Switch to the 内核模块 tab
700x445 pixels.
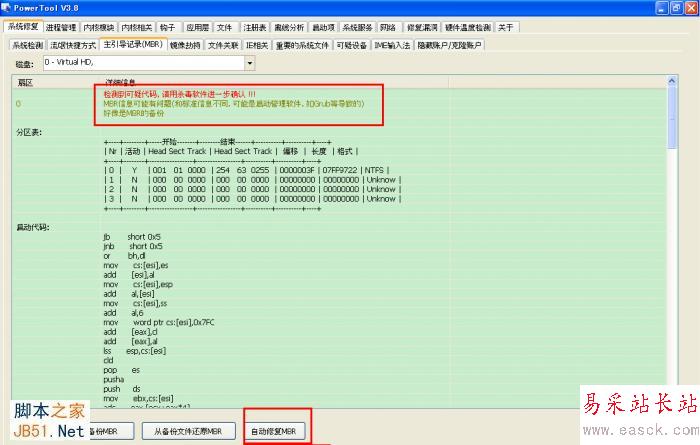(98, 28)
